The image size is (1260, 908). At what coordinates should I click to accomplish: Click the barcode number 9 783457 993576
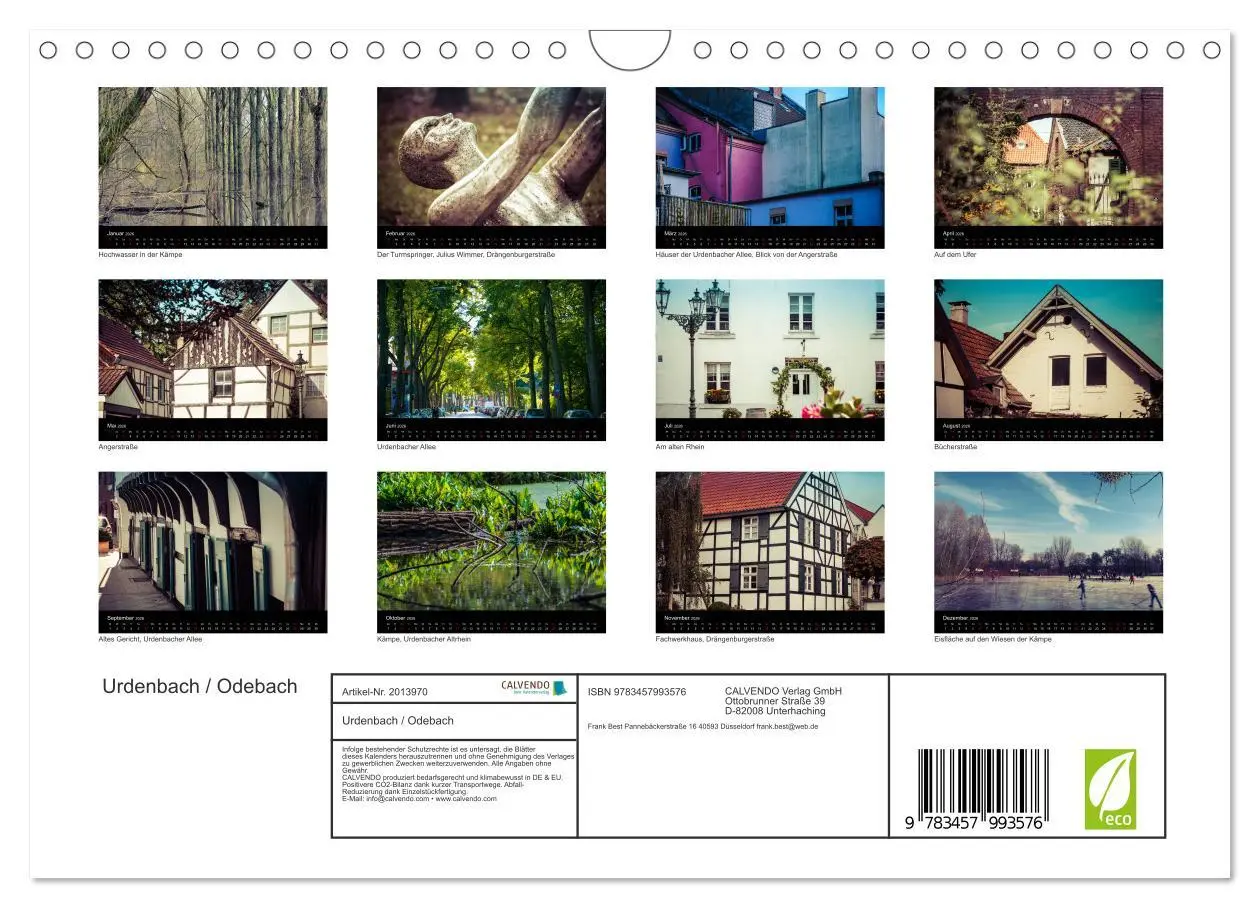point(975,823)
